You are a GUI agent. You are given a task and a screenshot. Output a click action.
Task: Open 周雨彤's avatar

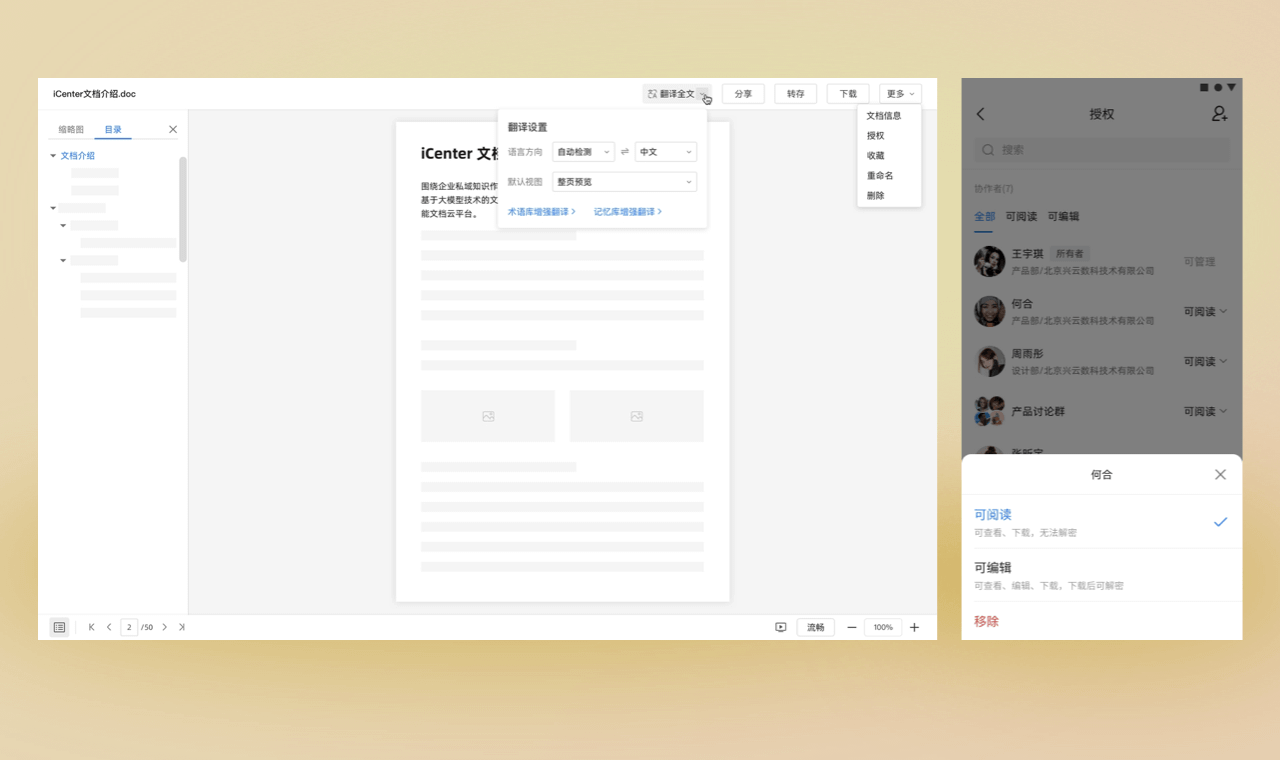pos(990,361)
